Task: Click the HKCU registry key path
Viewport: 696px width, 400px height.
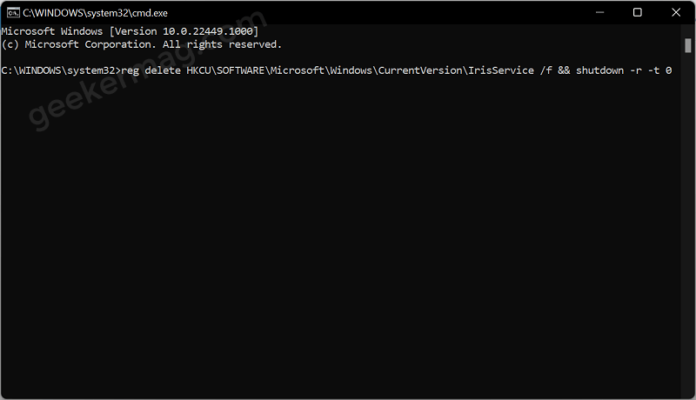Action: coord(360,71)
